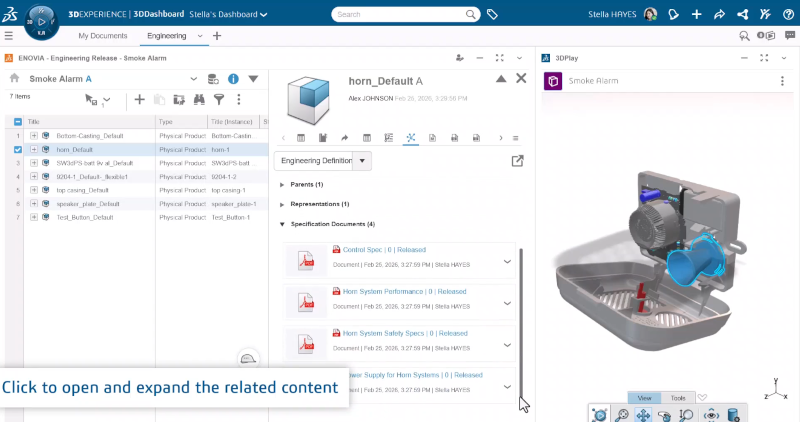
Task: Click the plus add icon in top bar
Action: (696, 14)
